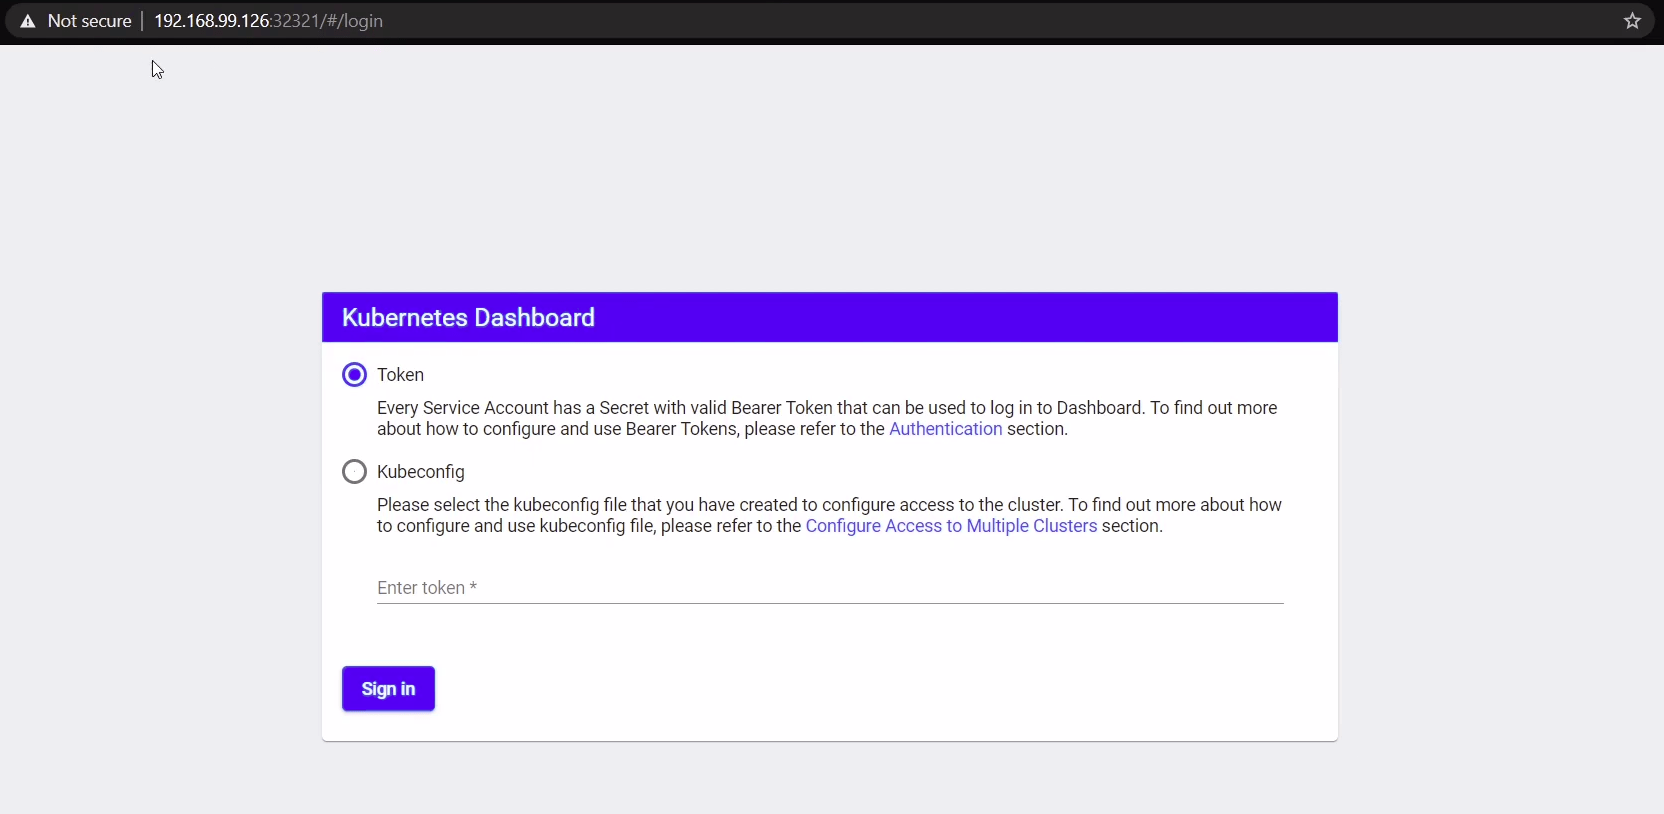The height and width of the screenshot is (814, 1664).
Task: Click empty card area right of Sign in
Action: pyautogui.click(x=850, y=689)
